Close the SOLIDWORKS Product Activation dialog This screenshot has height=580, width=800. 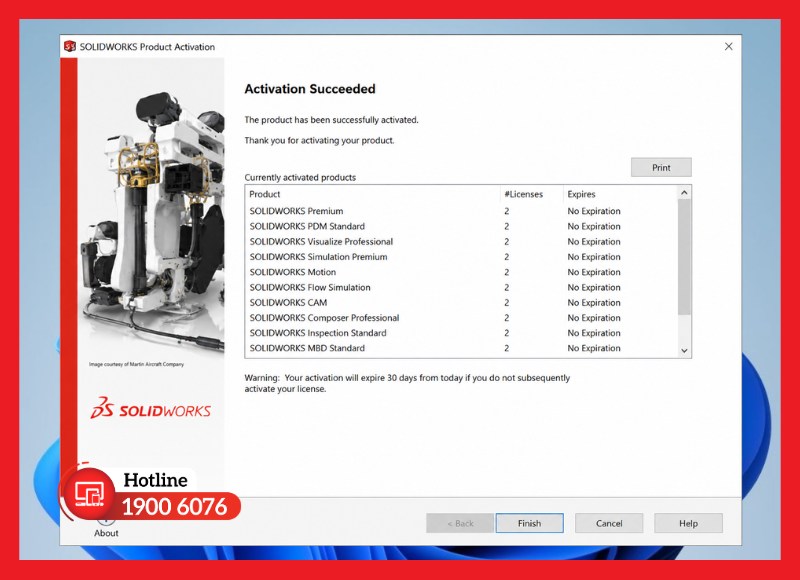pos(729,46)
